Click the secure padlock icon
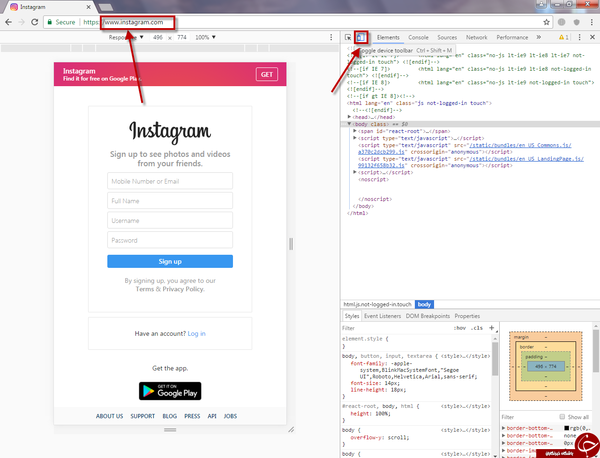Image resolution: width=600 pixels, height=458 pixels. 49,22
